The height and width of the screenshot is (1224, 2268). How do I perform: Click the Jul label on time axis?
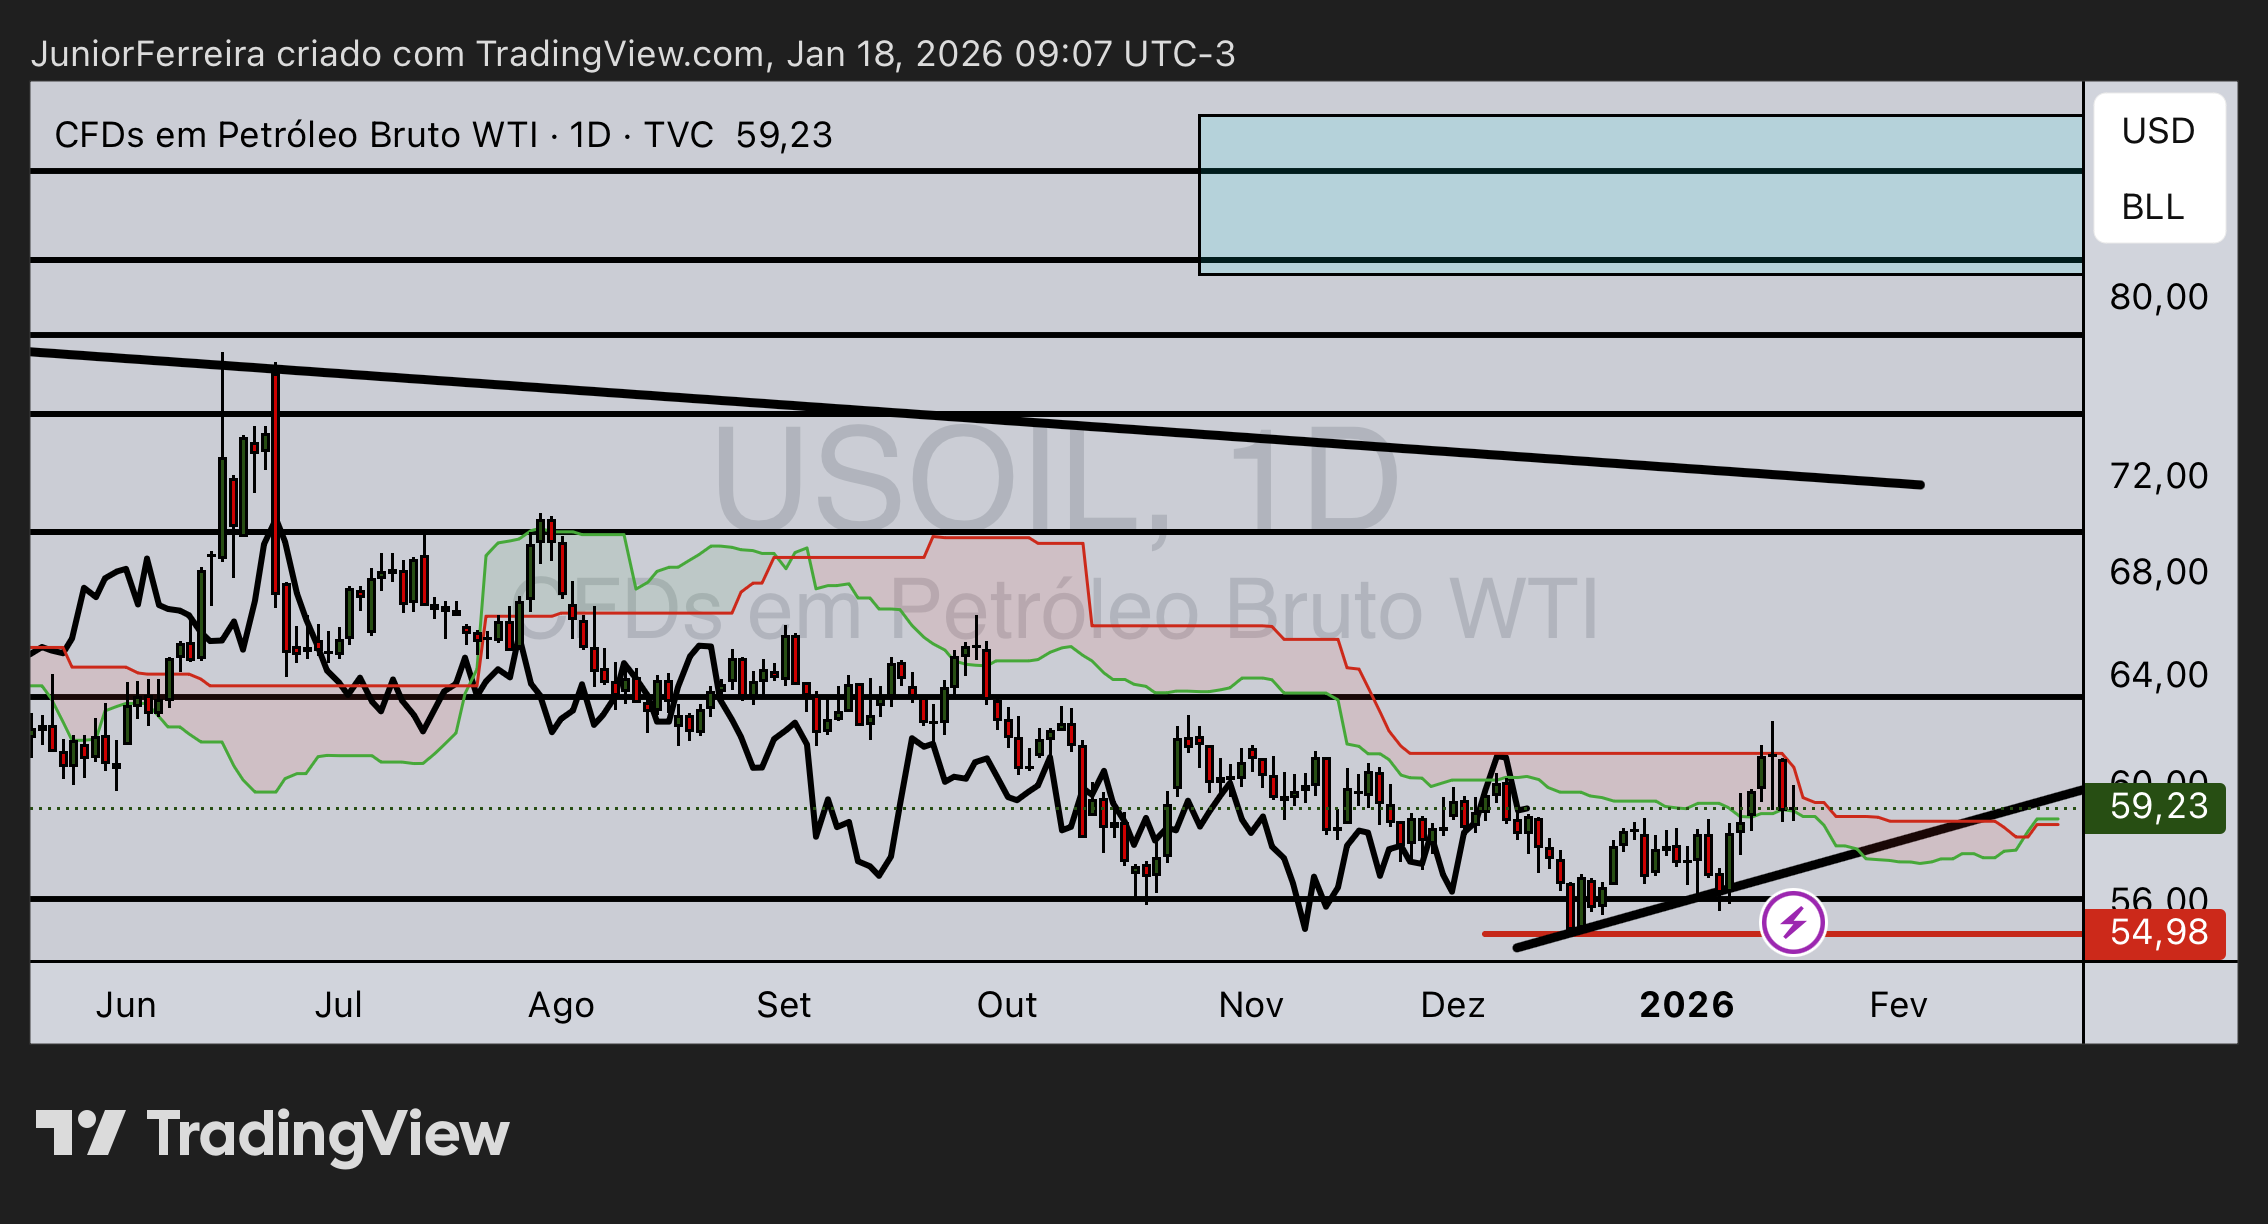[338, 1004]
